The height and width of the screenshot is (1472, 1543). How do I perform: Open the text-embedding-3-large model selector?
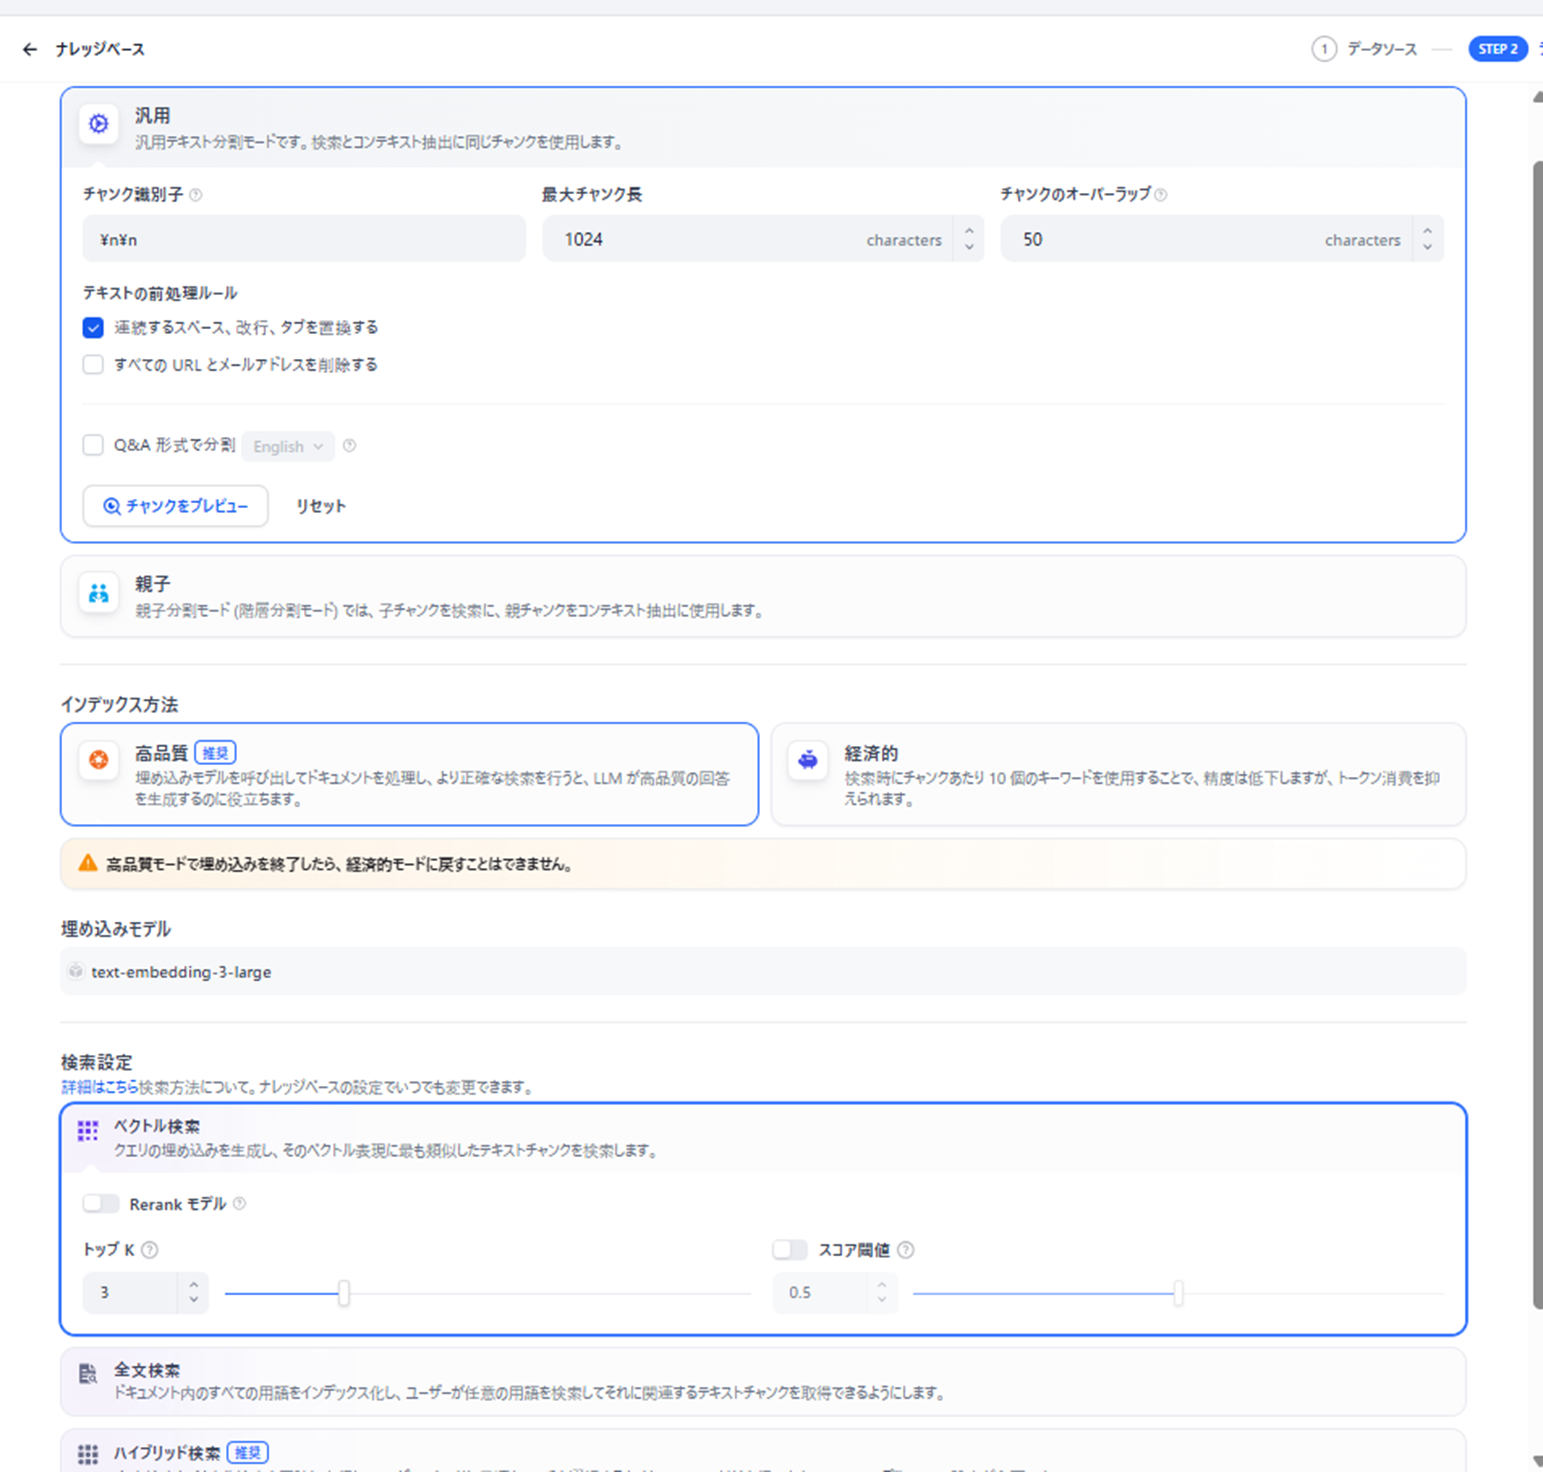(762, 972)
